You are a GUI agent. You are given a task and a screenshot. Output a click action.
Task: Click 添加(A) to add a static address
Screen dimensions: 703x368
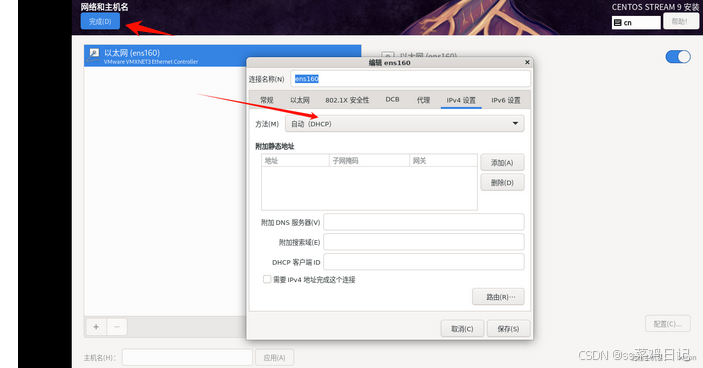coord(502,162)
